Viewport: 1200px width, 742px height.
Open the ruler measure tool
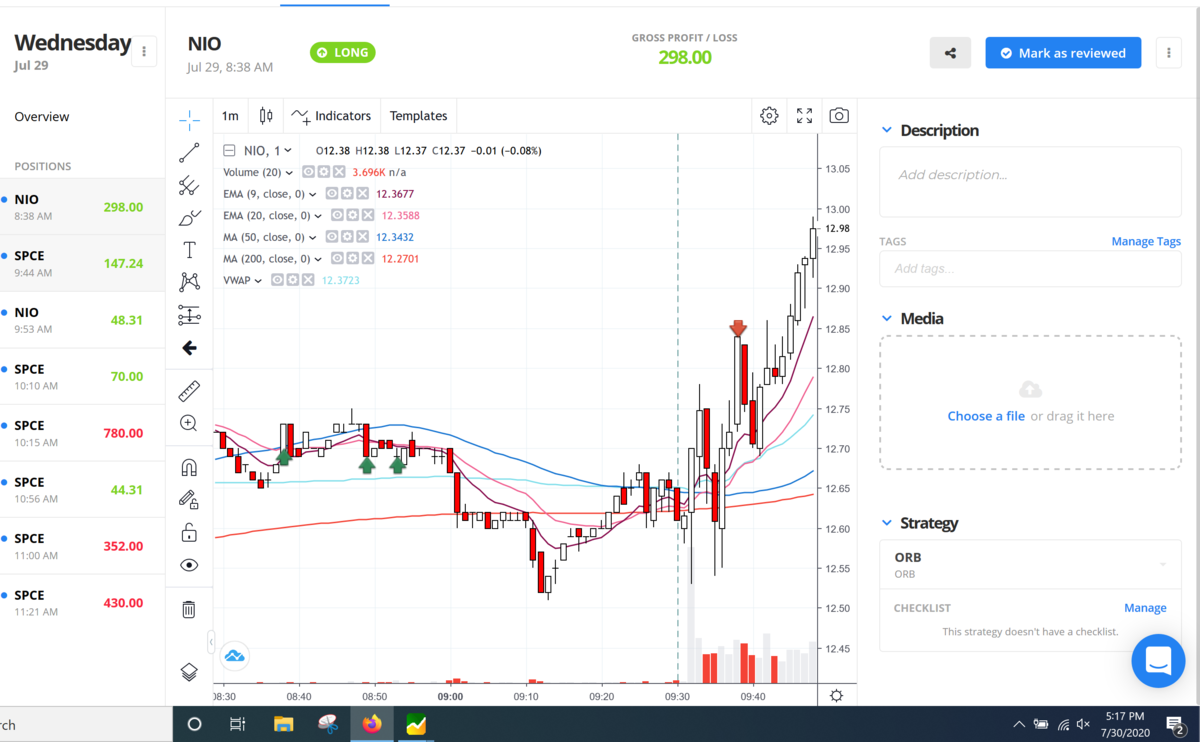click(x=189, y=391)
